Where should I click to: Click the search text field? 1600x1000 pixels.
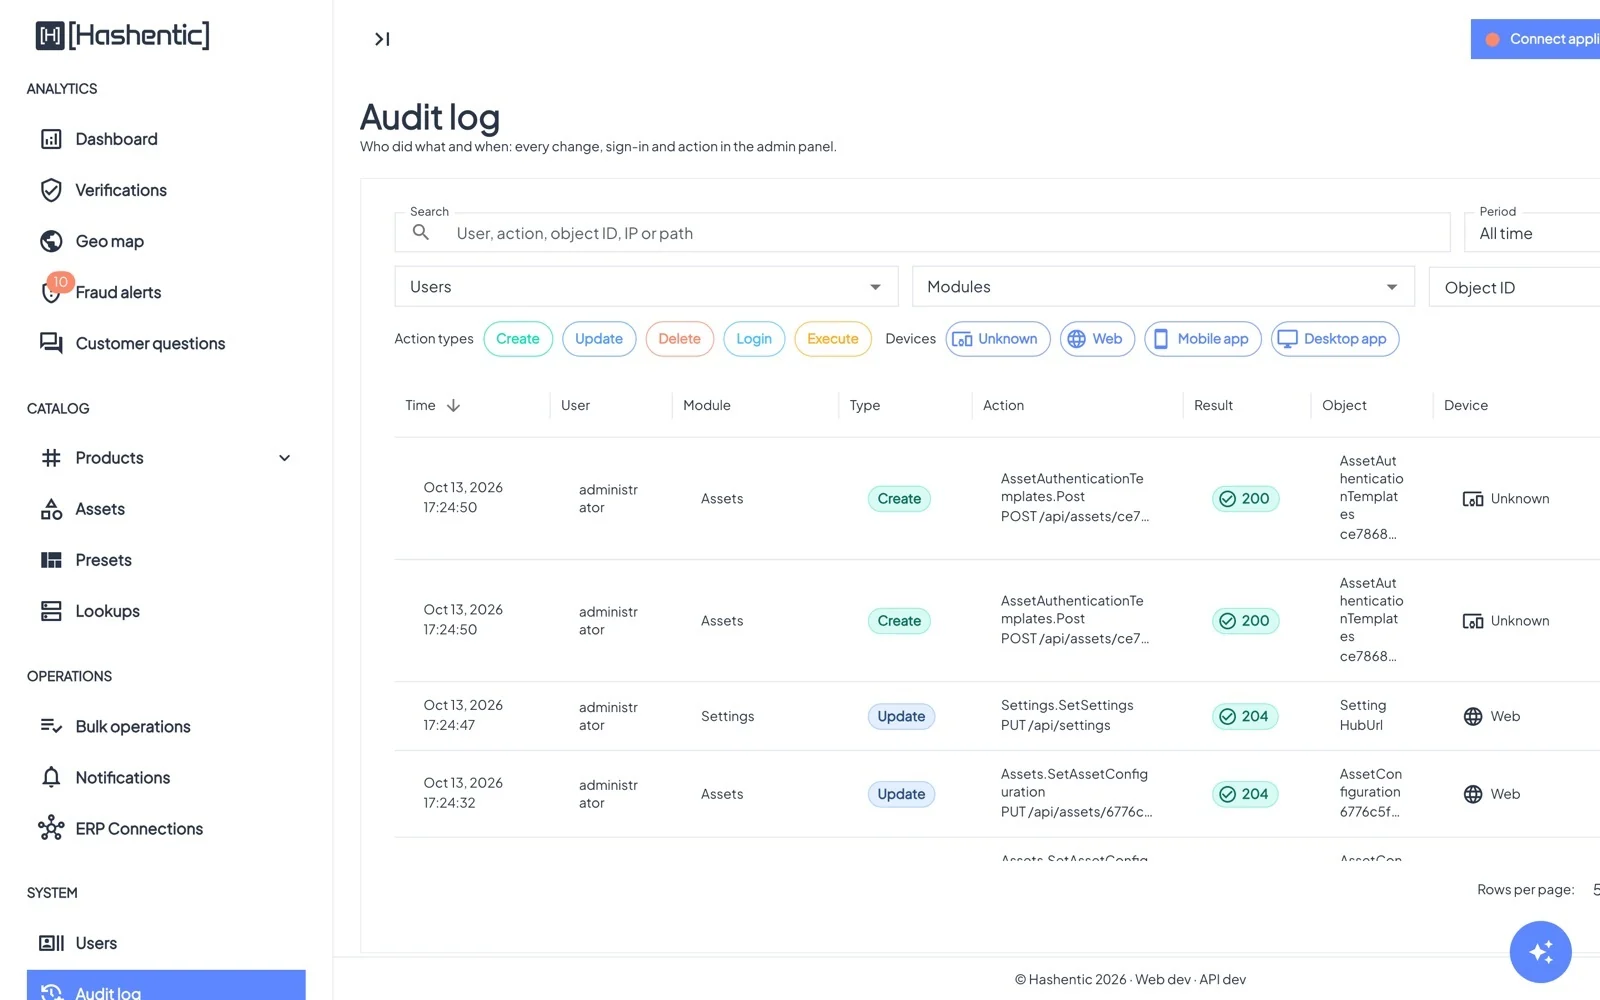pyautogui.click(x=922, y=233)
